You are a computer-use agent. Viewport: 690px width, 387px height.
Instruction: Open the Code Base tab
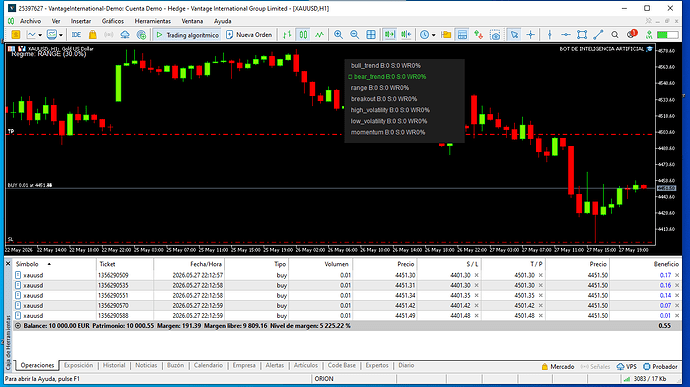[x=342, y=365]
